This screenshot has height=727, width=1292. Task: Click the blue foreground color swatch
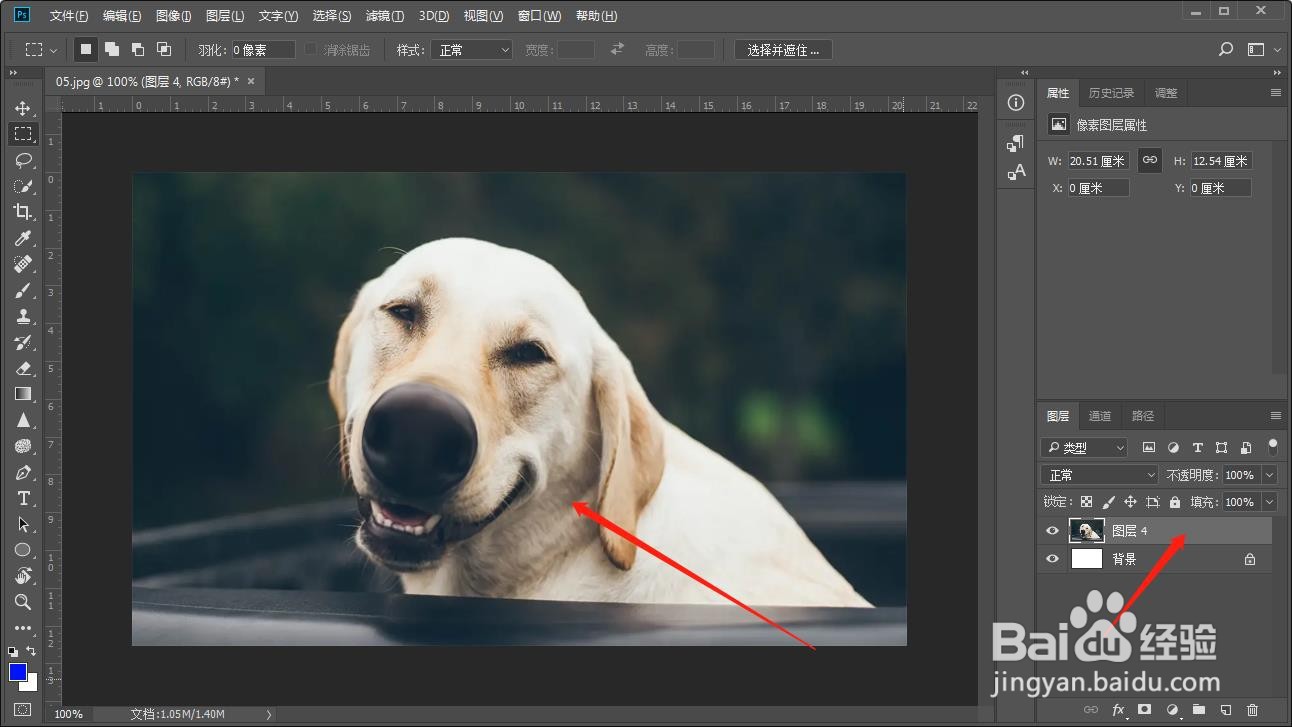pos(17,671)
